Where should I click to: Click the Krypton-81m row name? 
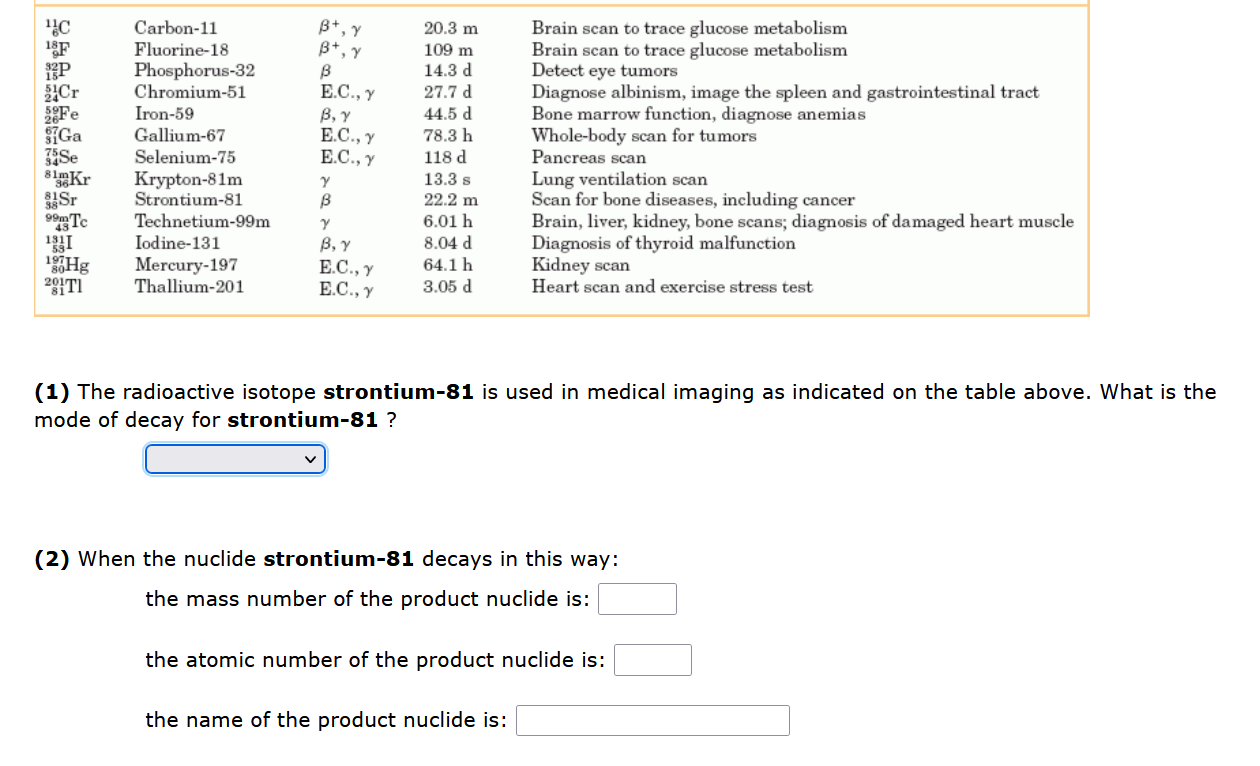[x=189, y=179]
